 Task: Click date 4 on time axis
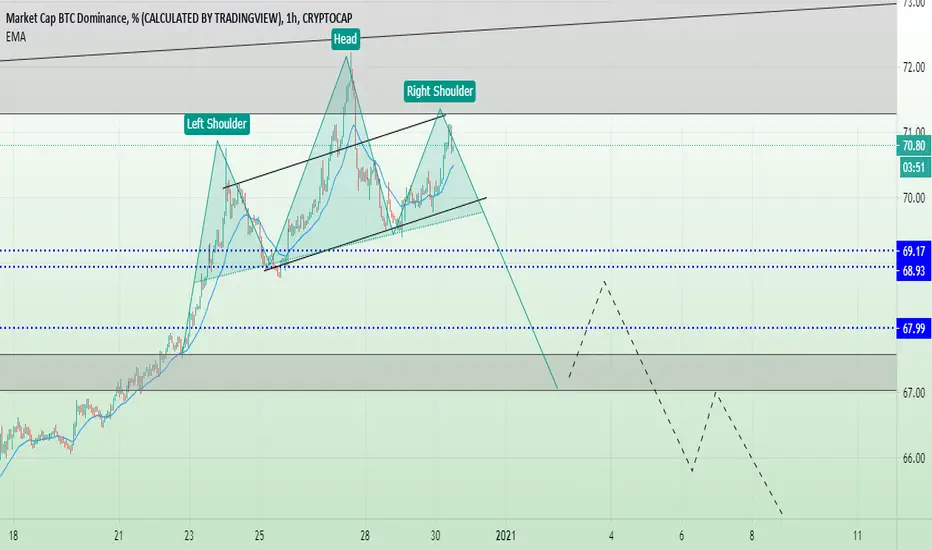pyautogui.click(x=611, y=536)
